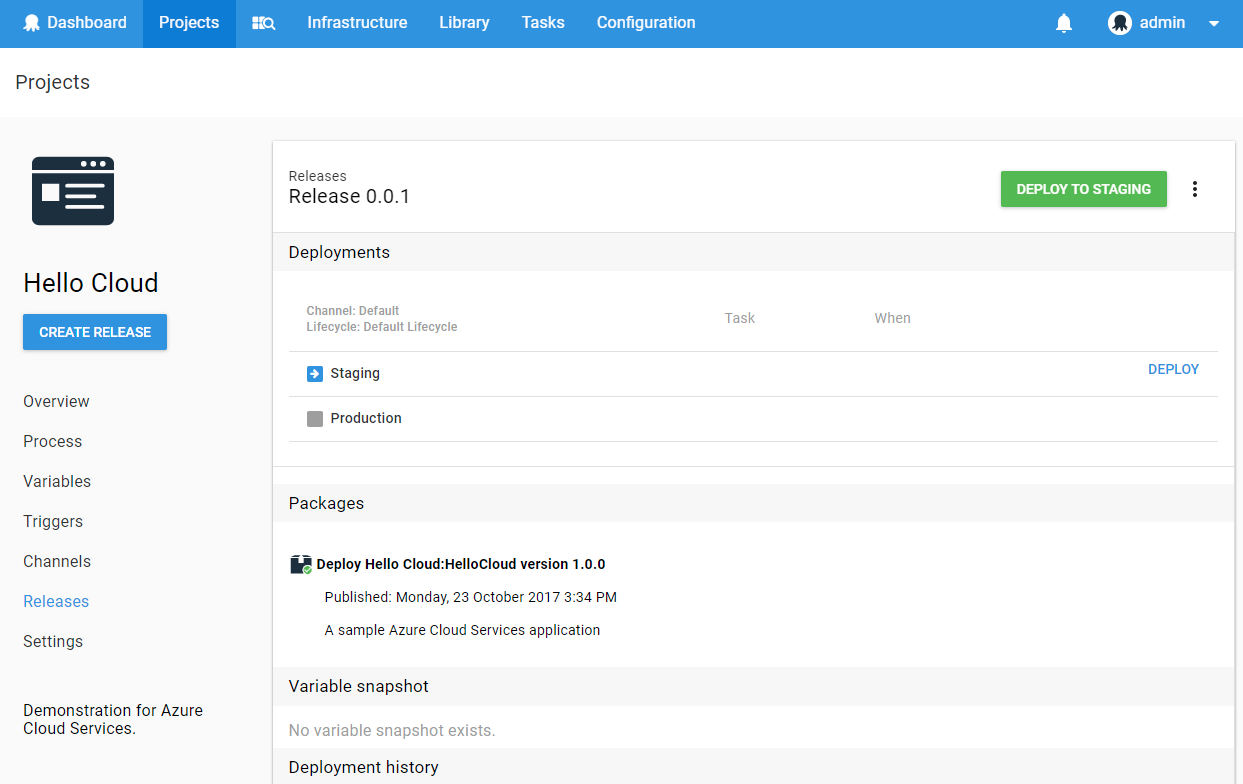Click the admin username label
This screenshot has width=1243, height=784.
(x=1162, y=23)
